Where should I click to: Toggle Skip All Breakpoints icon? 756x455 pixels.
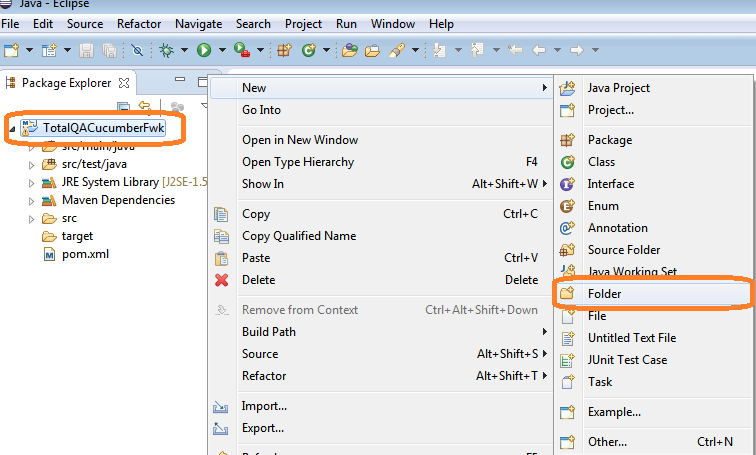click(x=137, y=50)
